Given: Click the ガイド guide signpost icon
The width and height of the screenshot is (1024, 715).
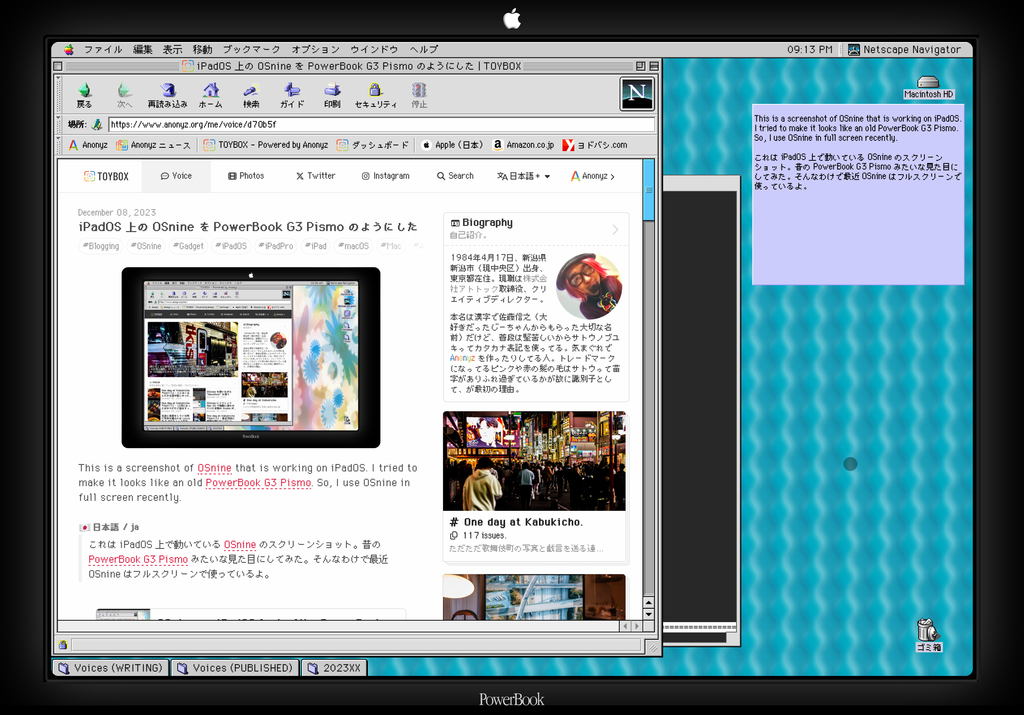Looking at the screenshot, I should coord(292,90).
